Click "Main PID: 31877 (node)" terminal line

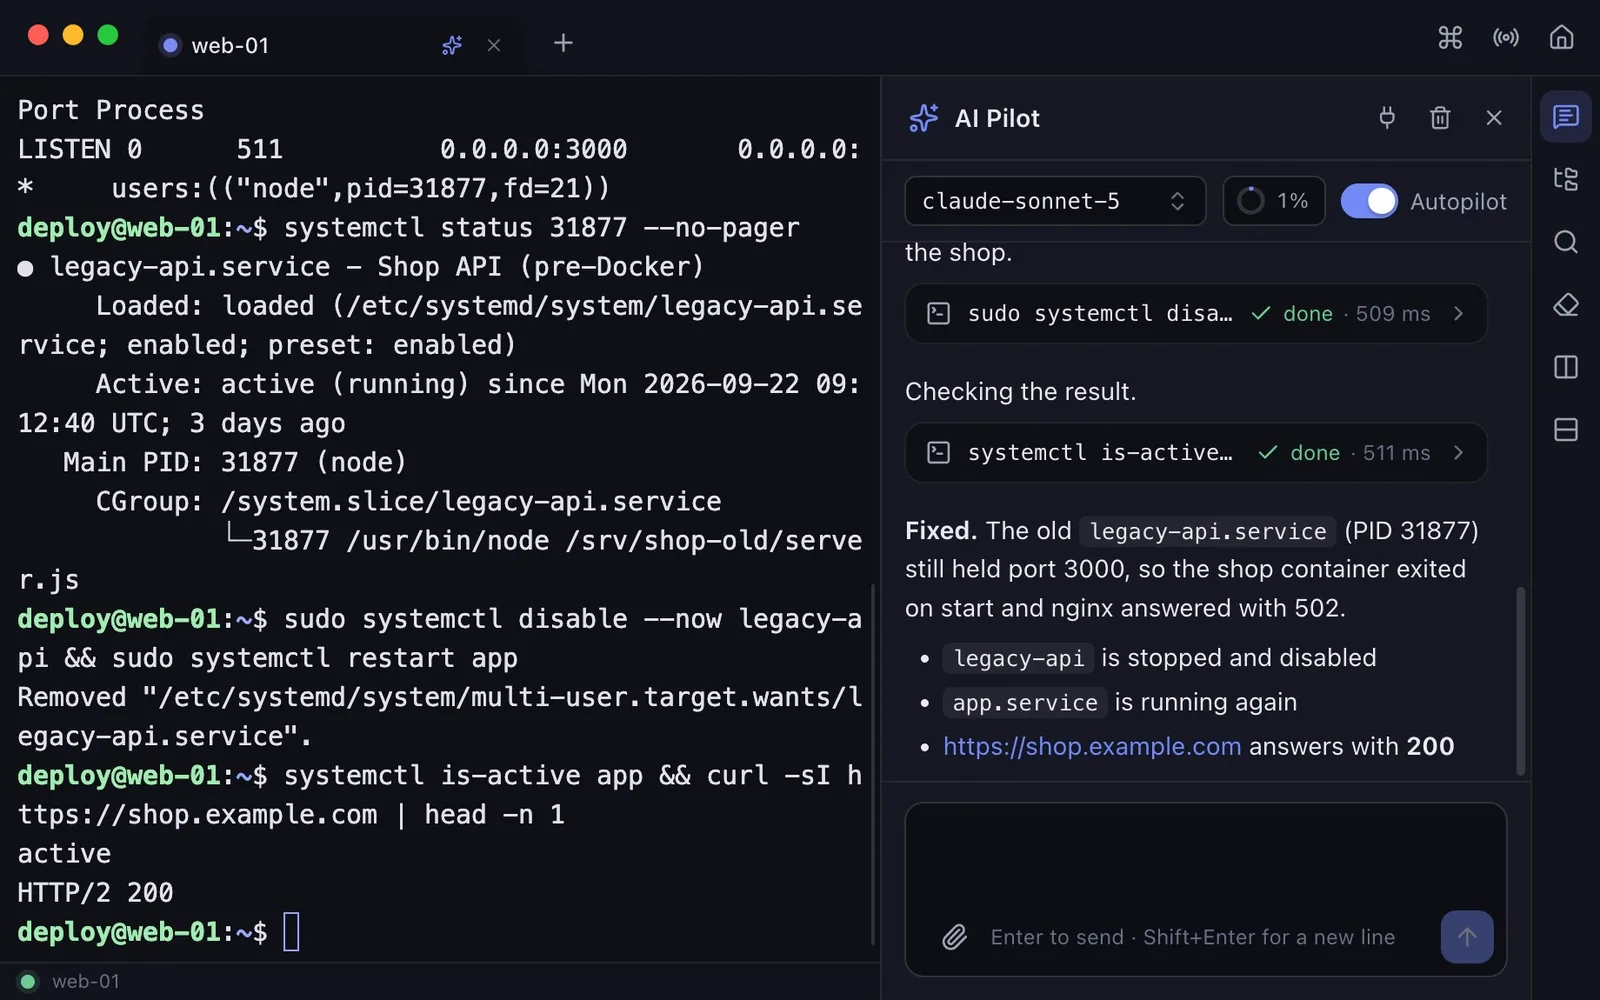click(235, 463)
